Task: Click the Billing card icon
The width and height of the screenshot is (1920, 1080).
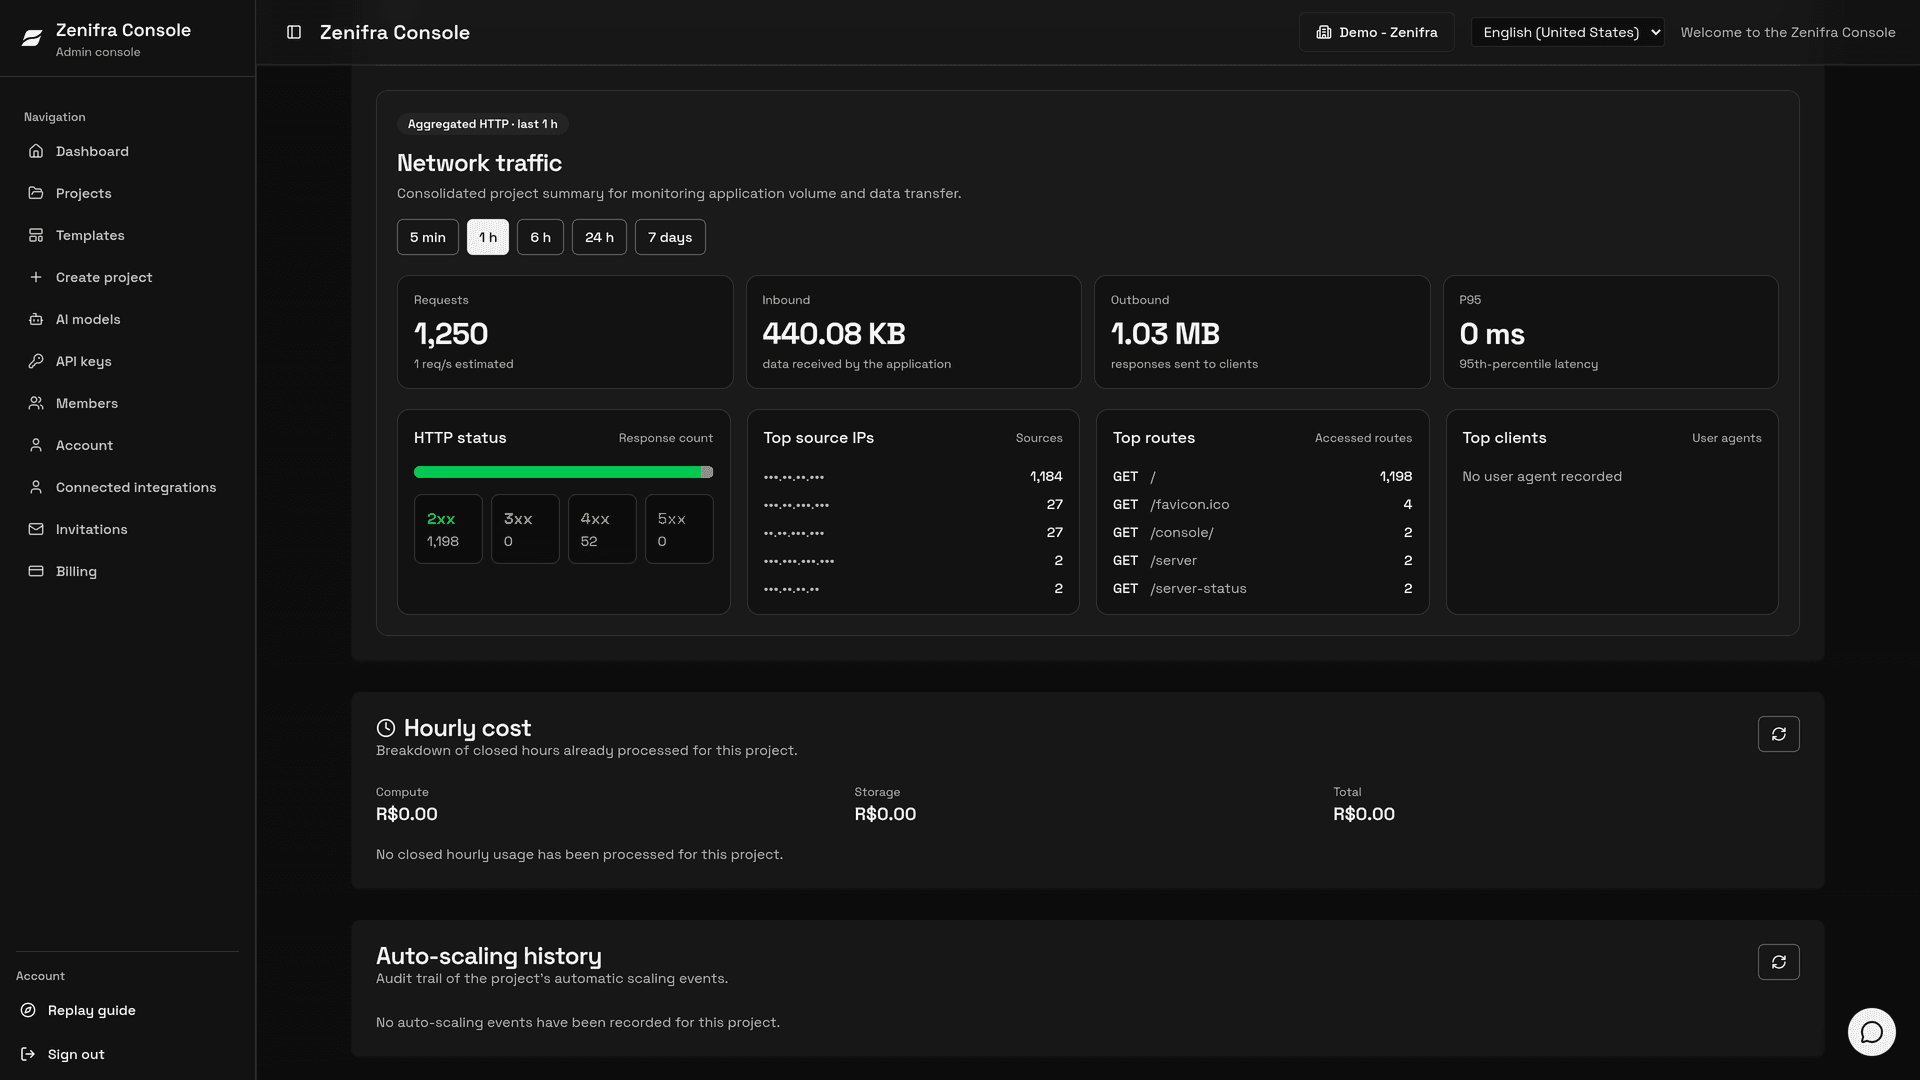Action: coord(36,571)
